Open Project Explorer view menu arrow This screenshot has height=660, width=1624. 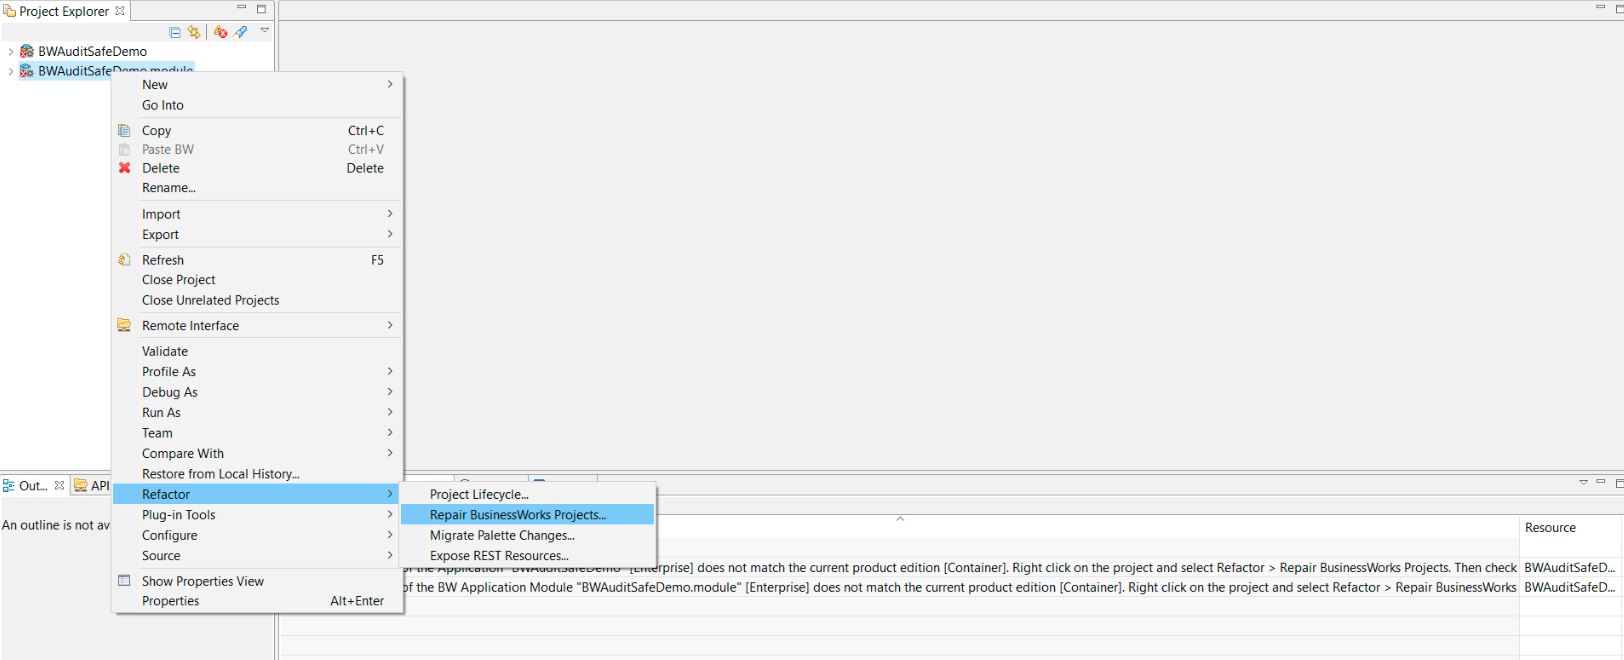tap(265, 30)
